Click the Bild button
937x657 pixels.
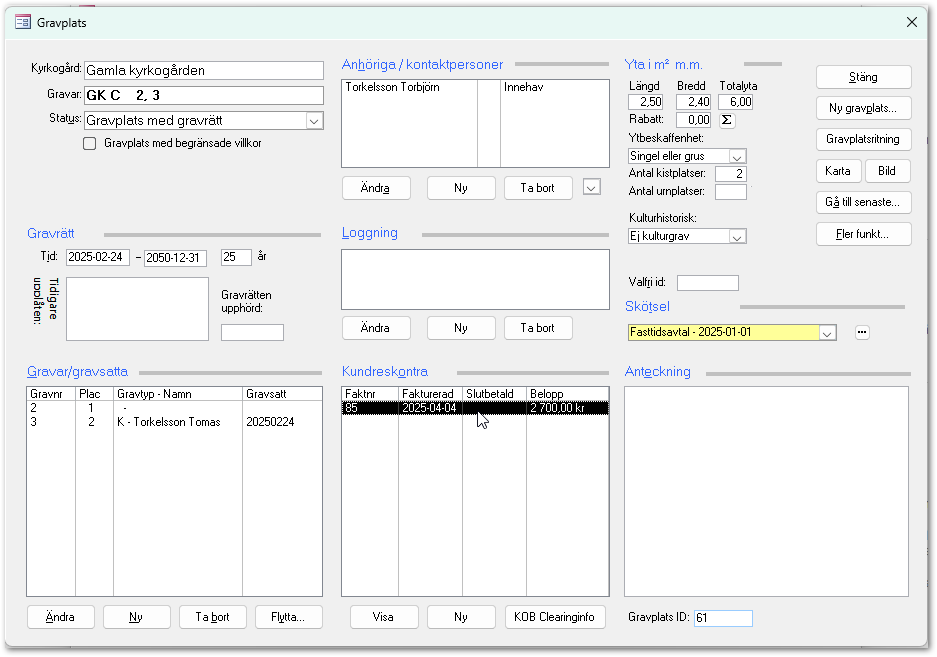pyautogui.click(x=887, y=171)
